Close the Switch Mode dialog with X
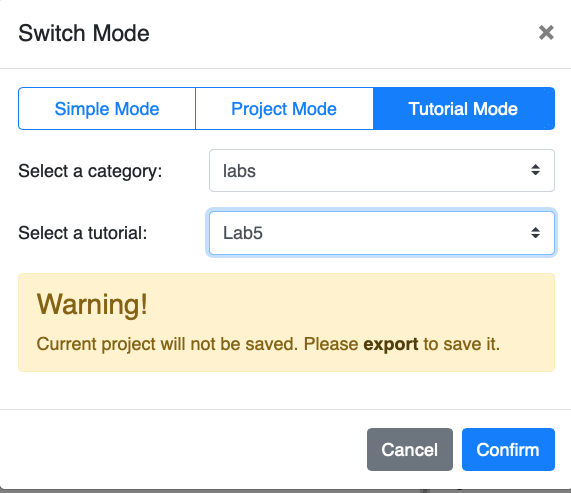The width and height of the screenshot is (571, 493). pyautogui.click(x=546, y=33)
